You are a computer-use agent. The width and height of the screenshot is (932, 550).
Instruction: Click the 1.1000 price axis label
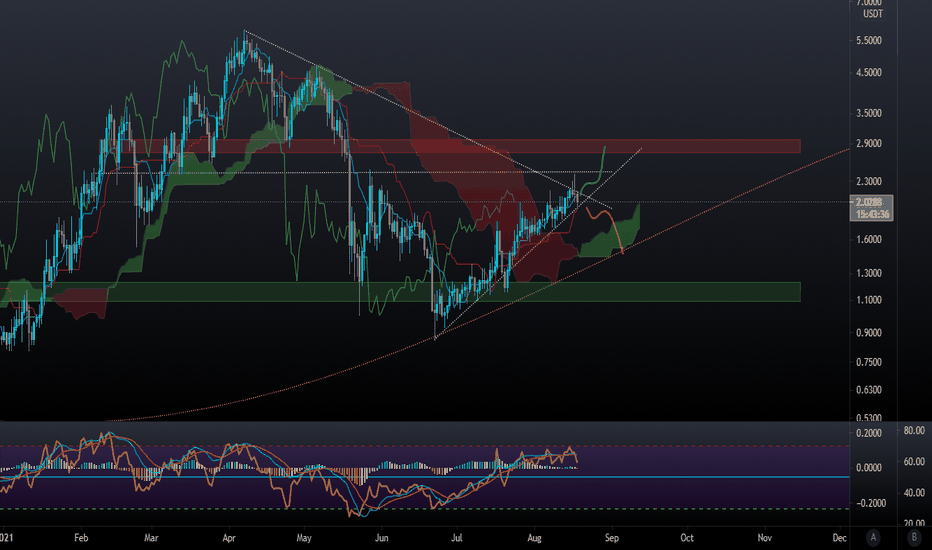coord(868,300)
